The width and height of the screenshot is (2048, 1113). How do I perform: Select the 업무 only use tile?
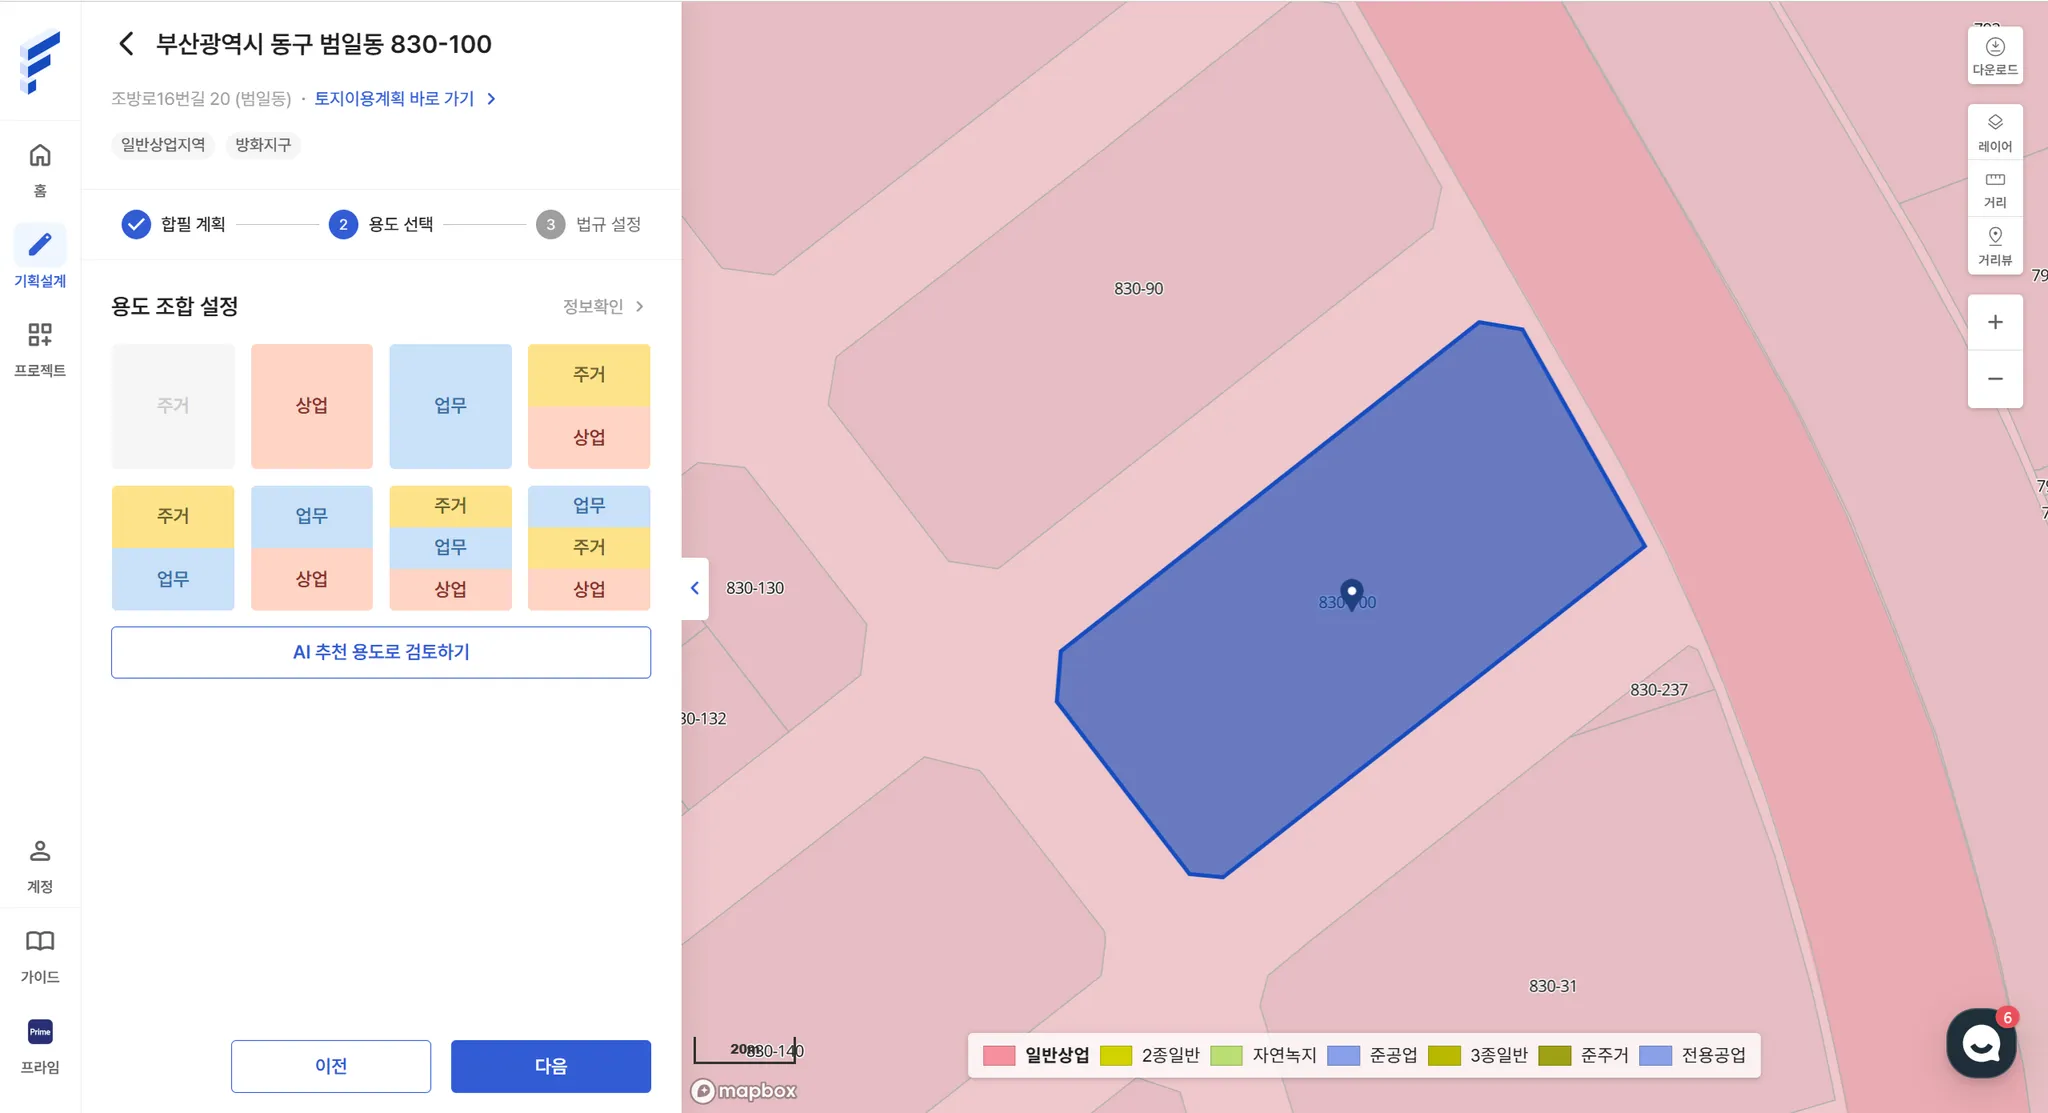(x=450, y=406)
